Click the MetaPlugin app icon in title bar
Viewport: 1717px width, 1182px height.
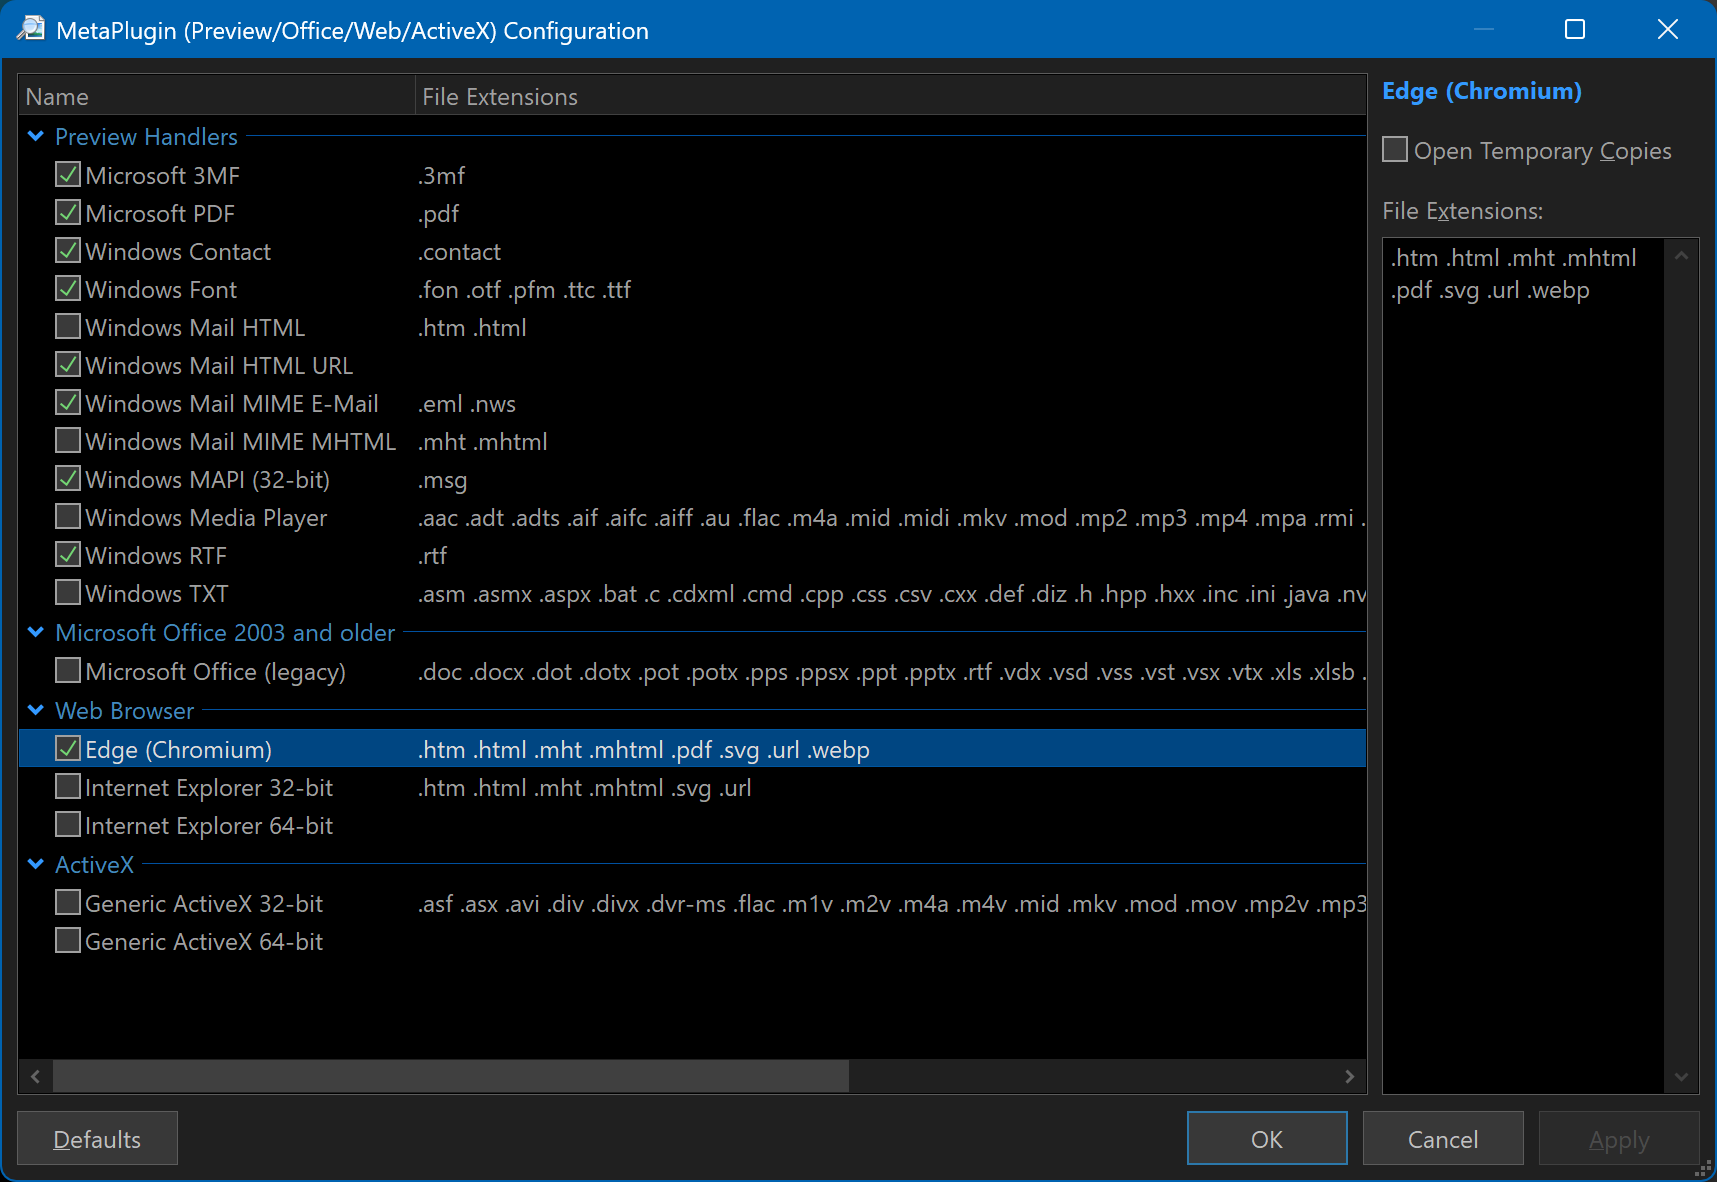pos(31,29)
